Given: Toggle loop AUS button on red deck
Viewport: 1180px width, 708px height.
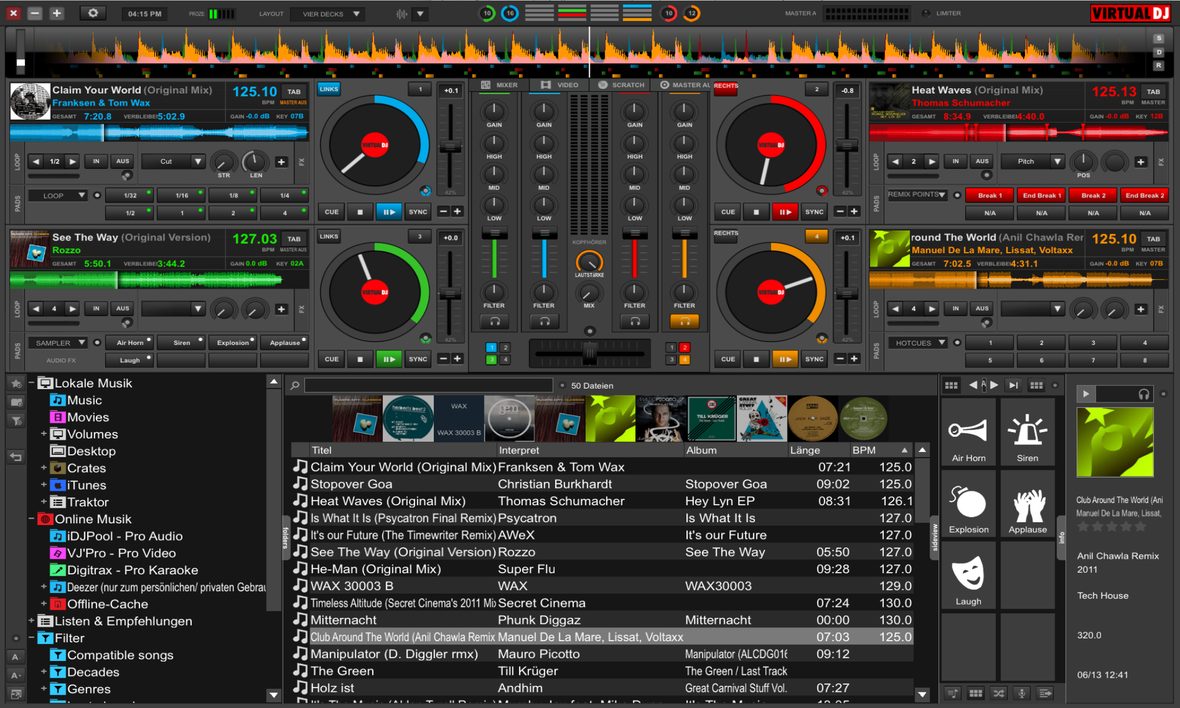Looking at the screenshot, I should pyautogui.click(x=982, y=161).
